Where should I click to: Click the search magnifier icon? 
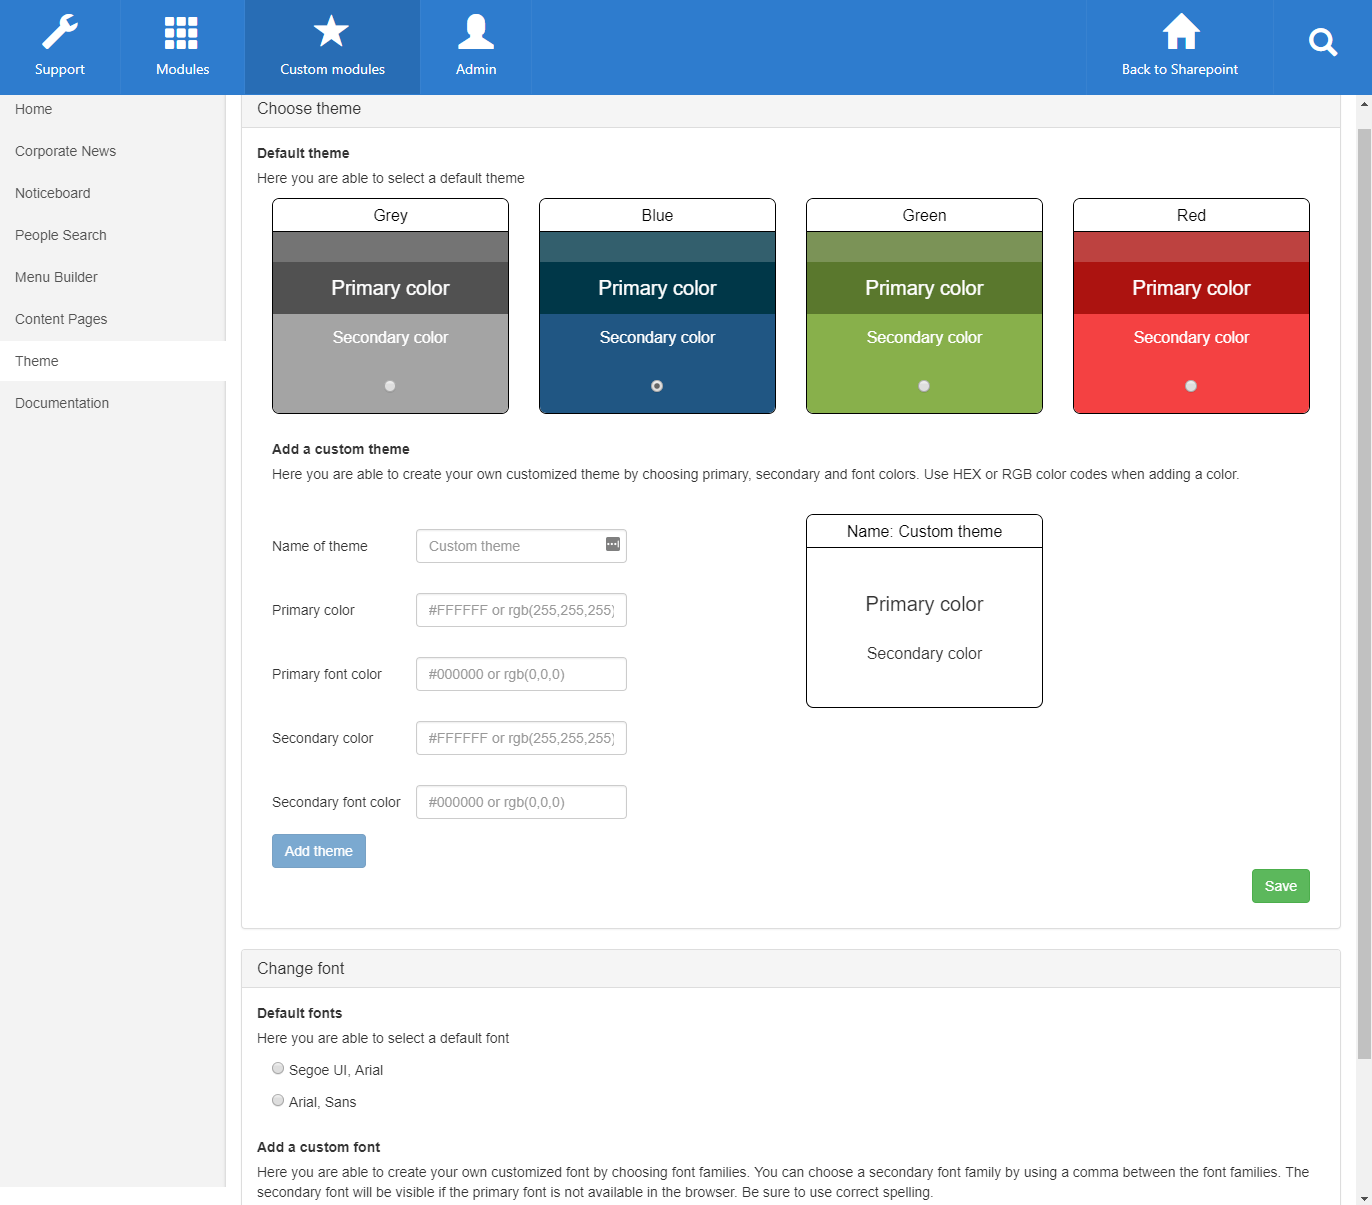pyautogui.click(x=1322, y=43)
